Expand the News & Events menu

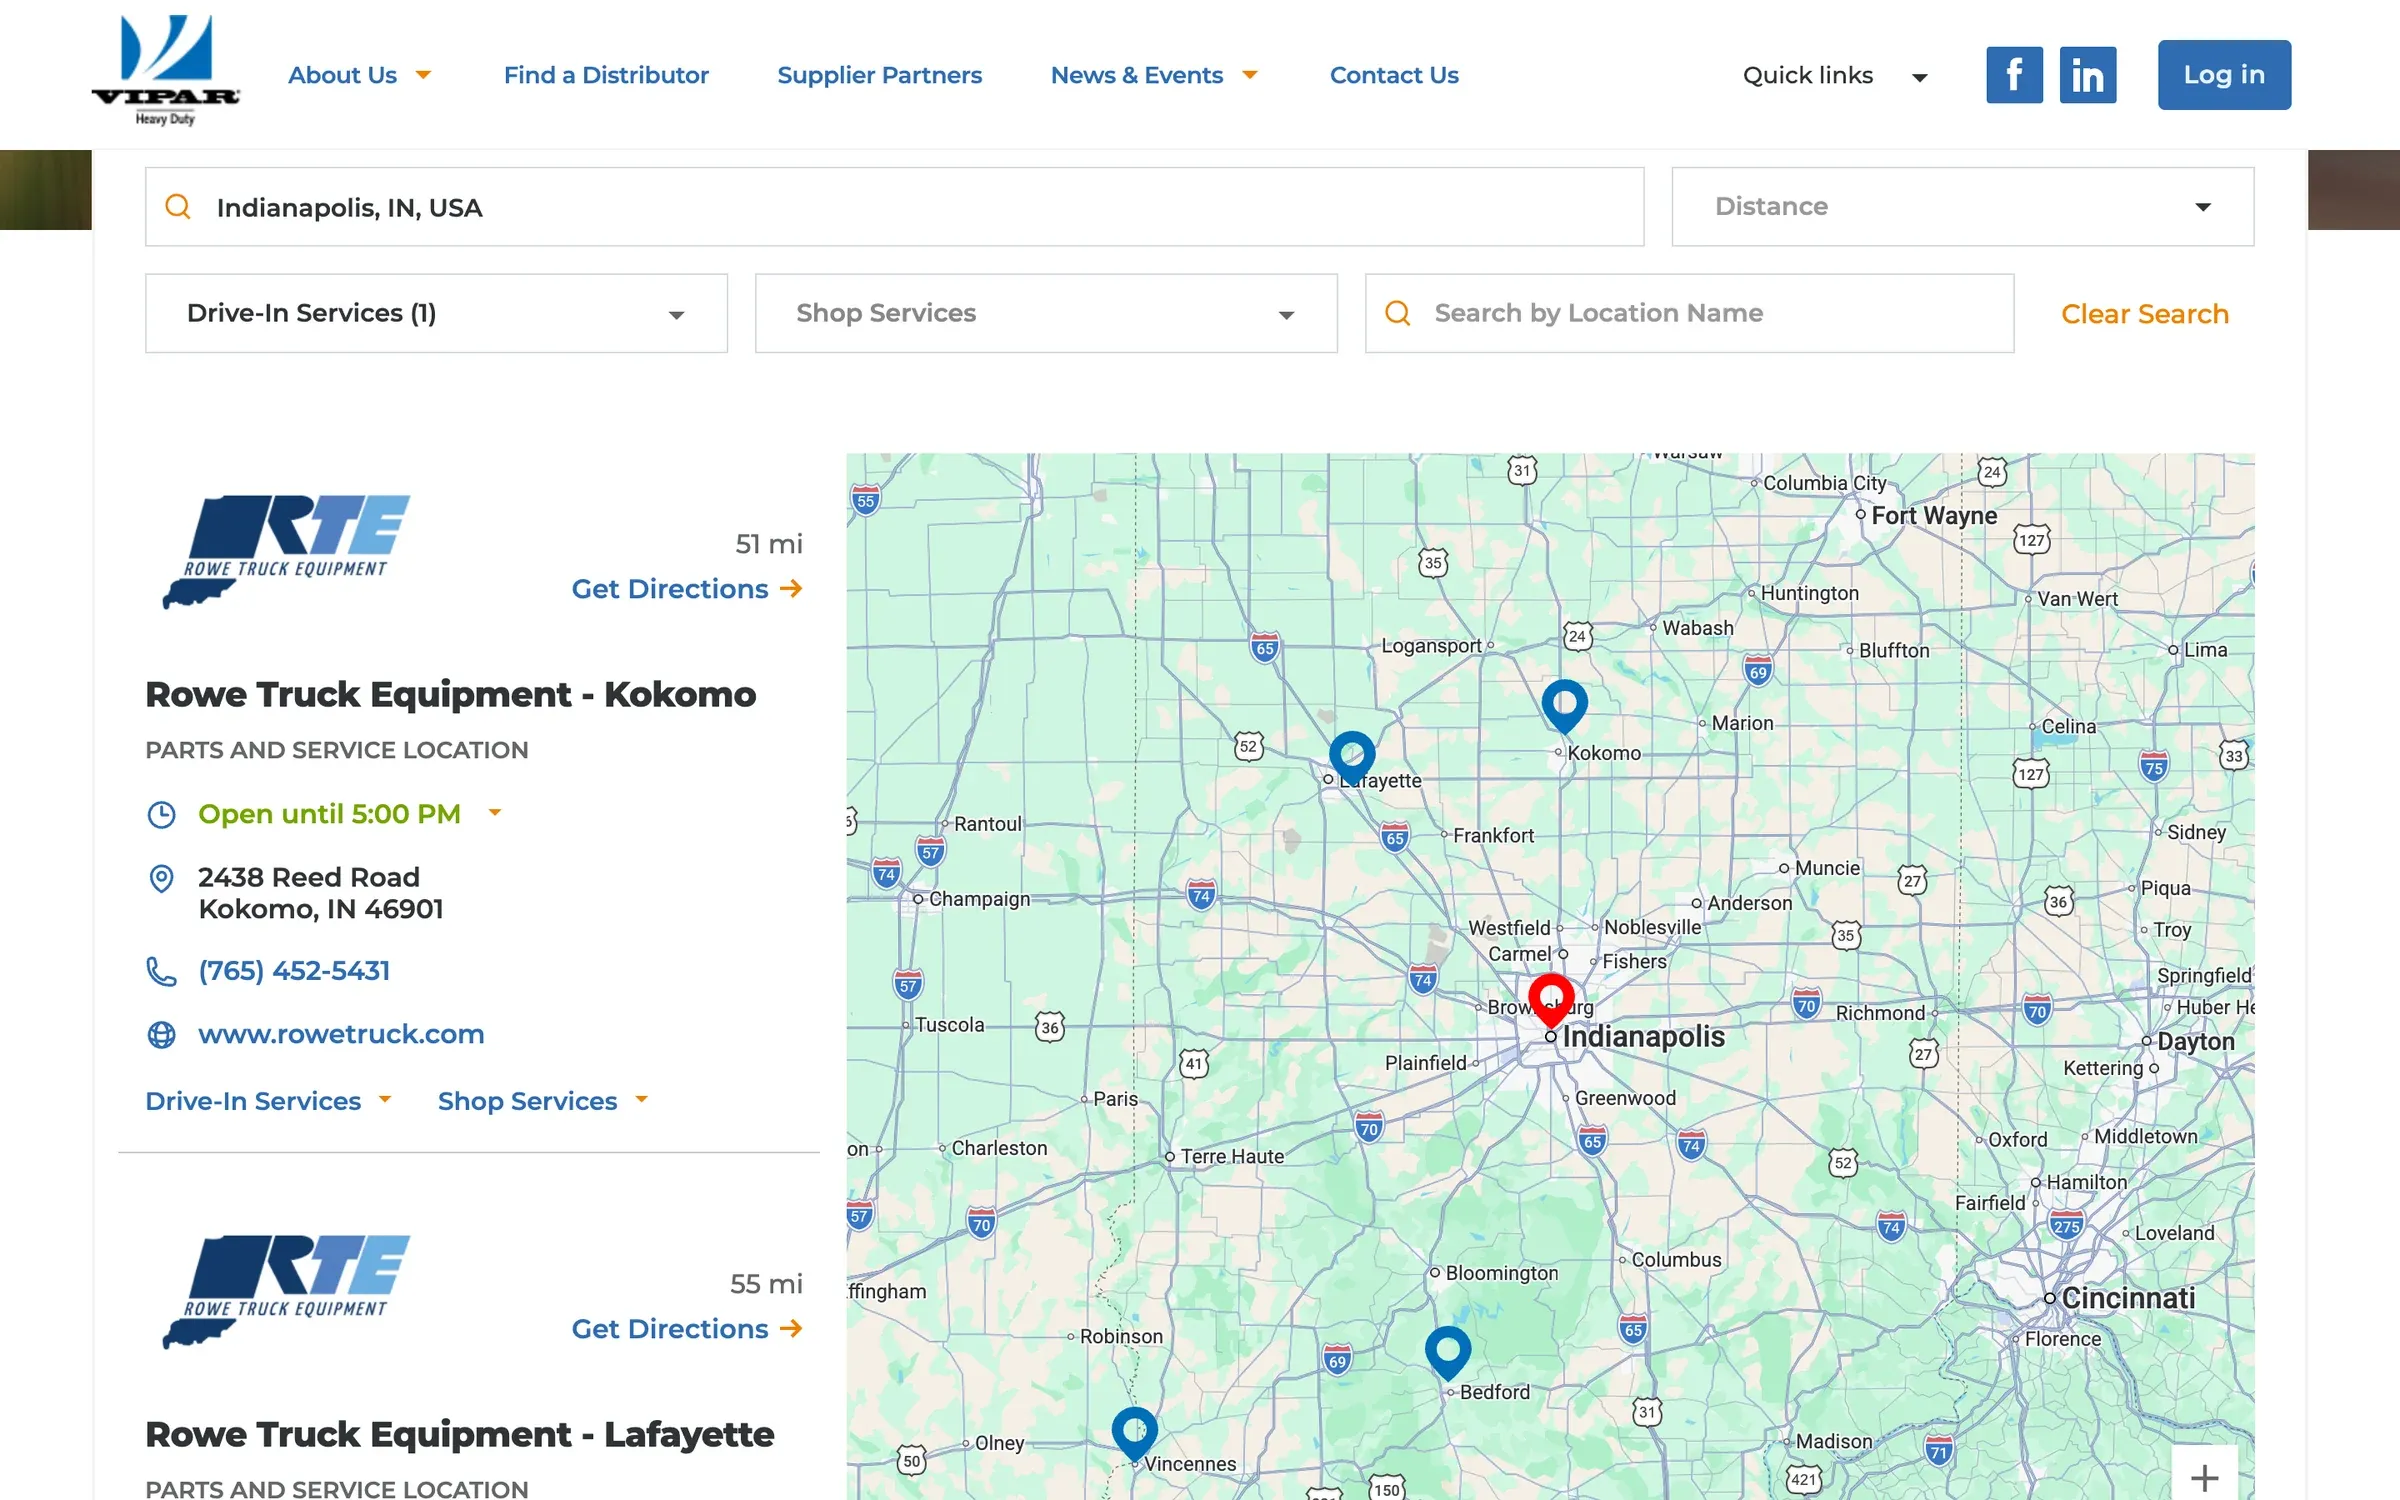coord(1154,75)
